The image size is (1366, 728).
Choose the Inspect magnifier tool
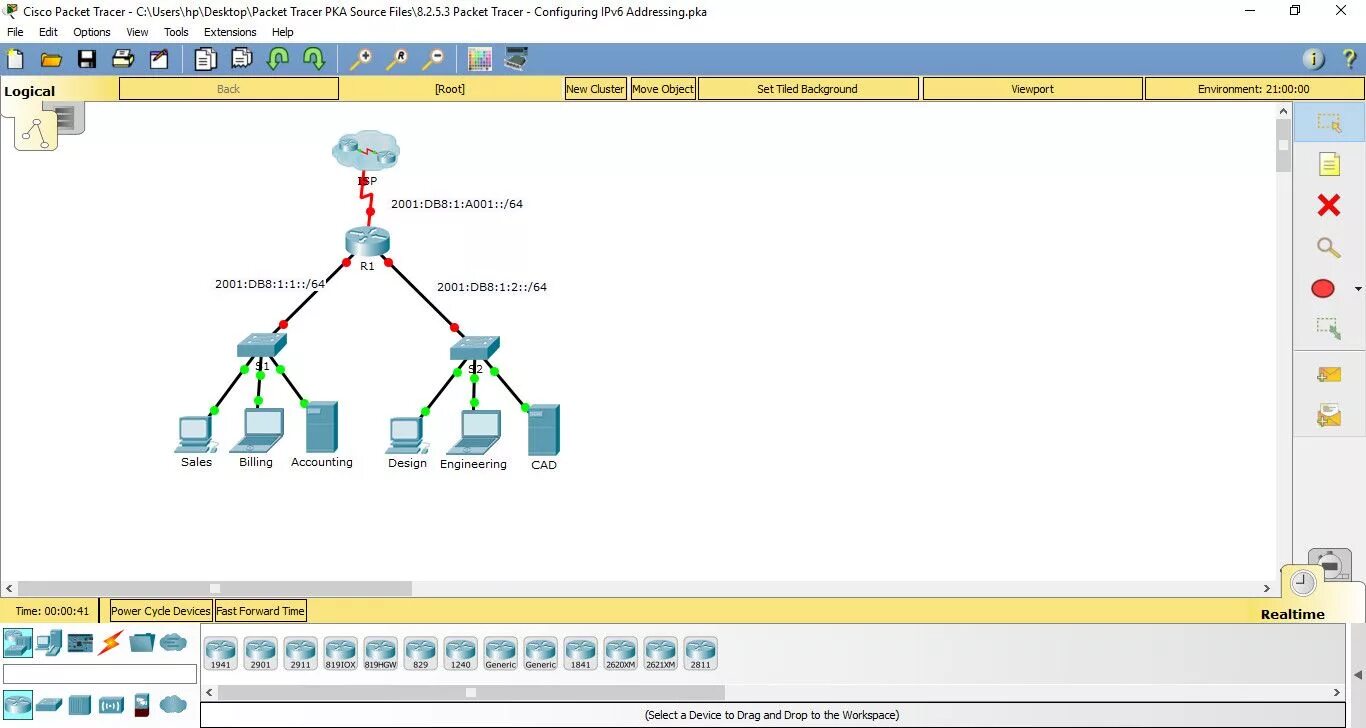tap(1329, 247)
